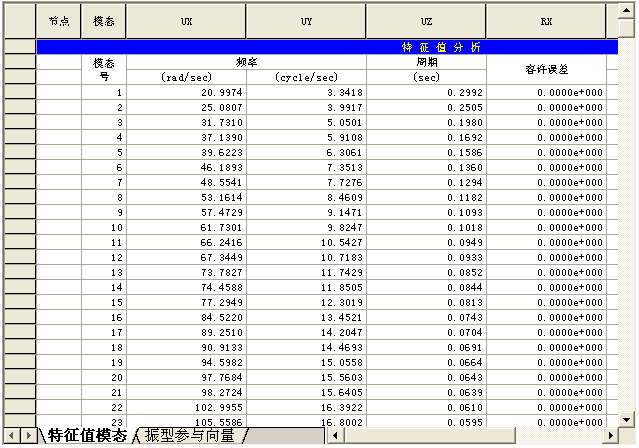Select period cell 0.0610
This screenshot has width=639, height=448.
426,408
